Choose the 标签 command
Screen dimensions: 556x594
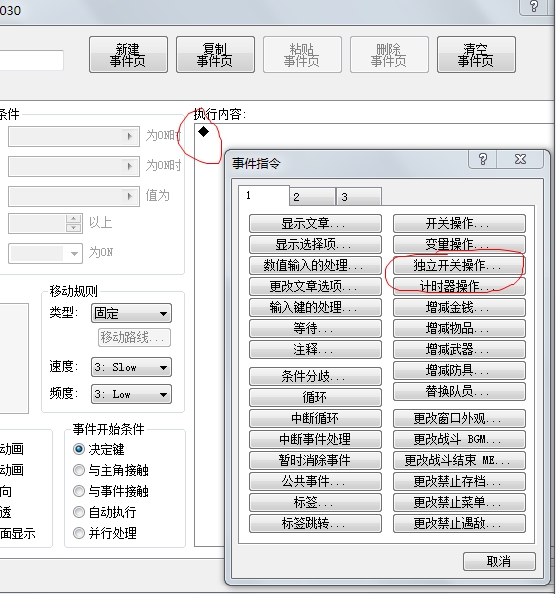(315, 502)
